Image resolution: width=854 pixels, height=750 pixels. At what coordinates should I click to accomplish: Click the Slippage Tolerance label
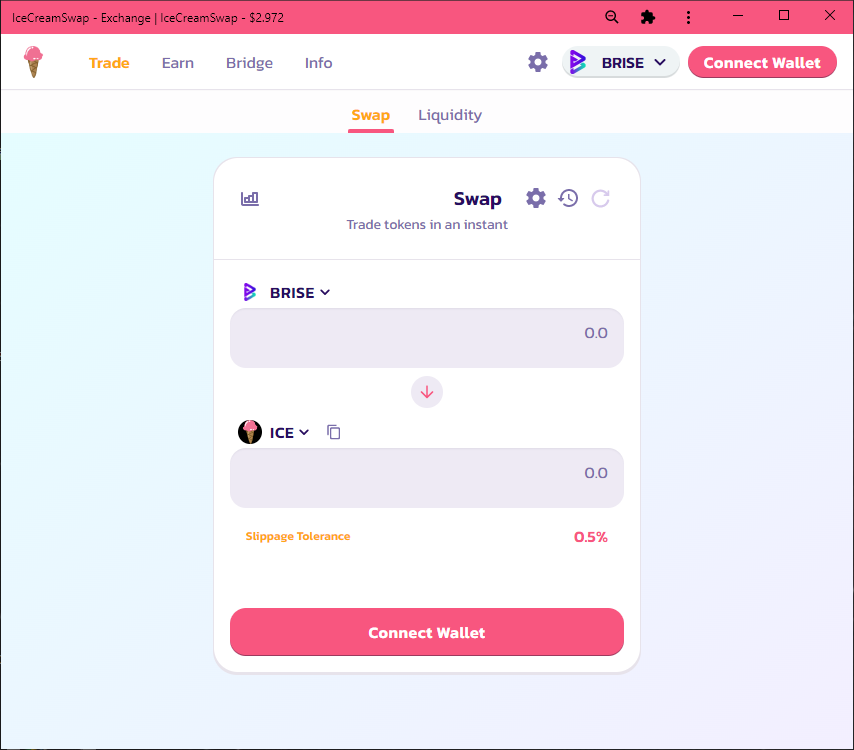click(298, 536)
